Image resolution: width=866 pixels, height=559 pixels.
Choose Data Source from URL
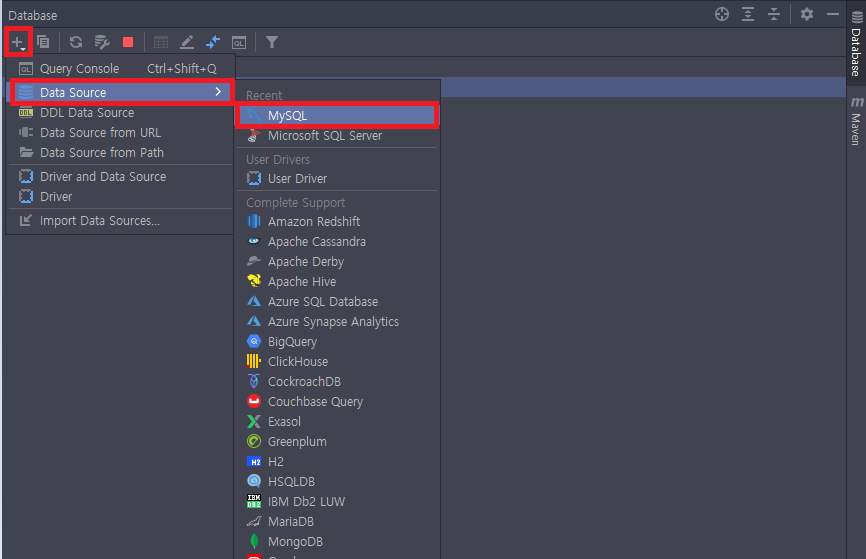(x=120, y=133)
